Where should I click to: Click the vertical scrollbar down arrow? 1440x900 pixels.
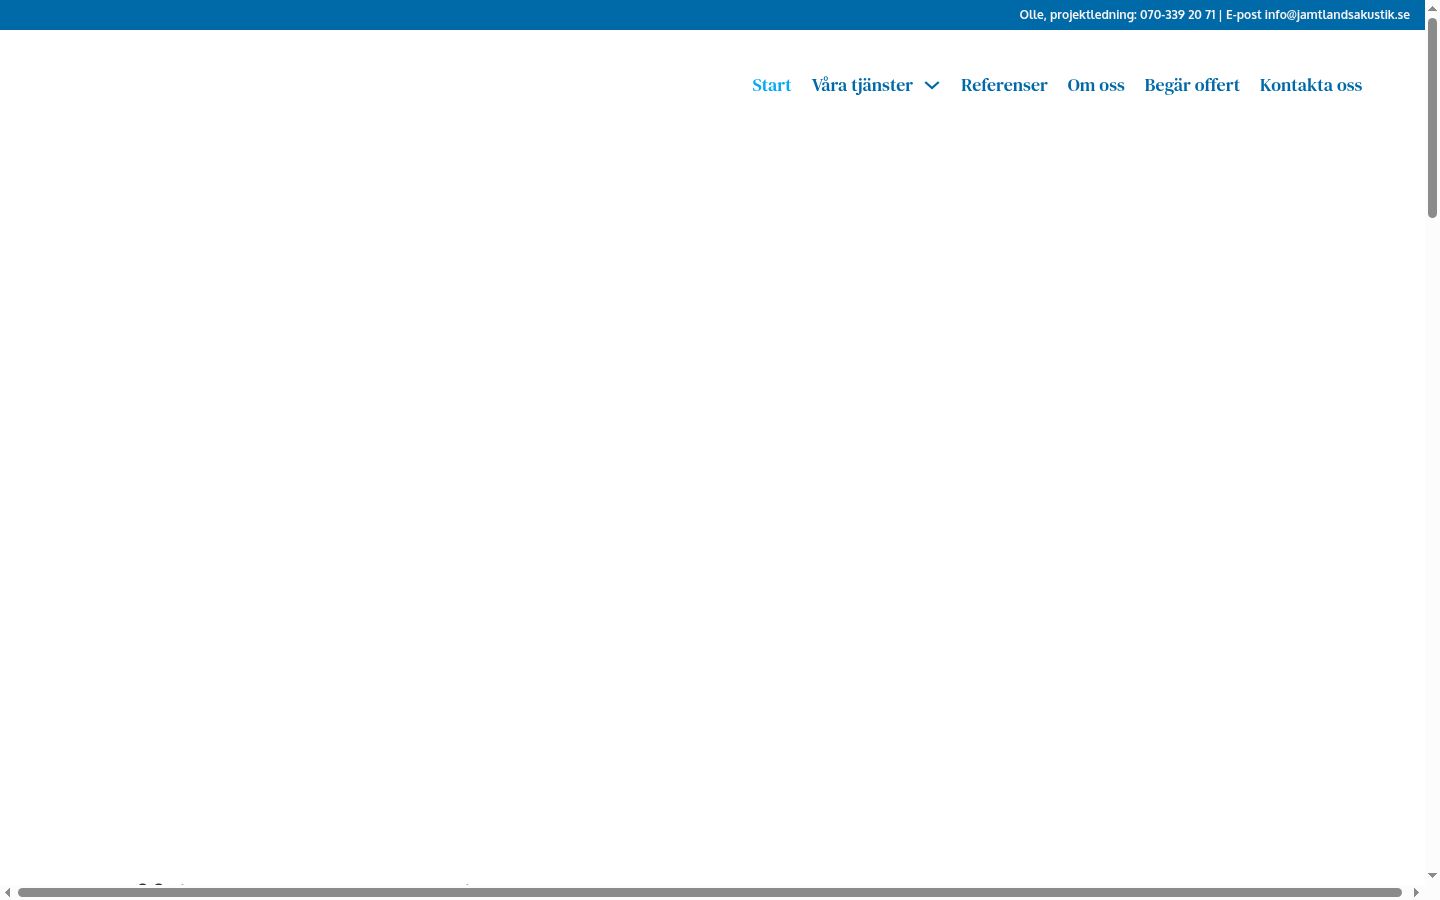tap(1432, 876)
